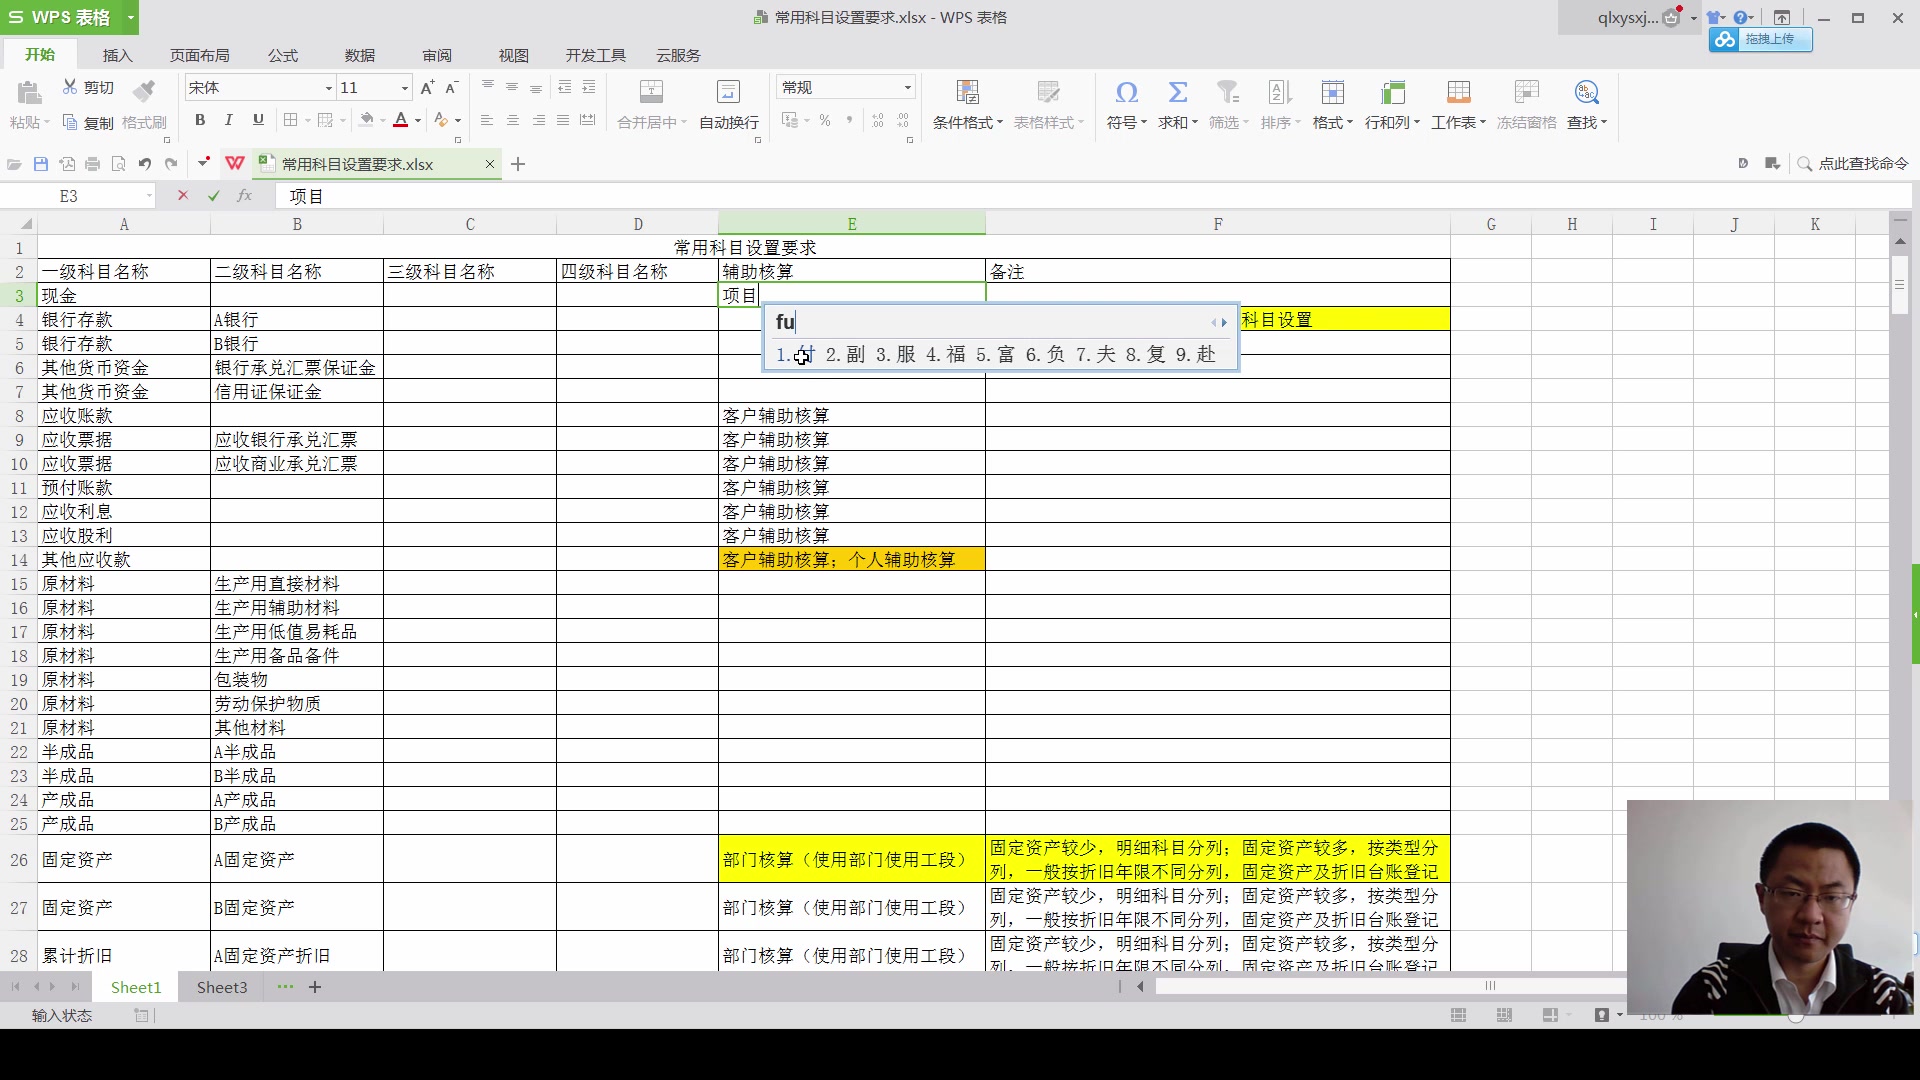
Task: Toggle underline formatting
Action: (x=257, y=120)
